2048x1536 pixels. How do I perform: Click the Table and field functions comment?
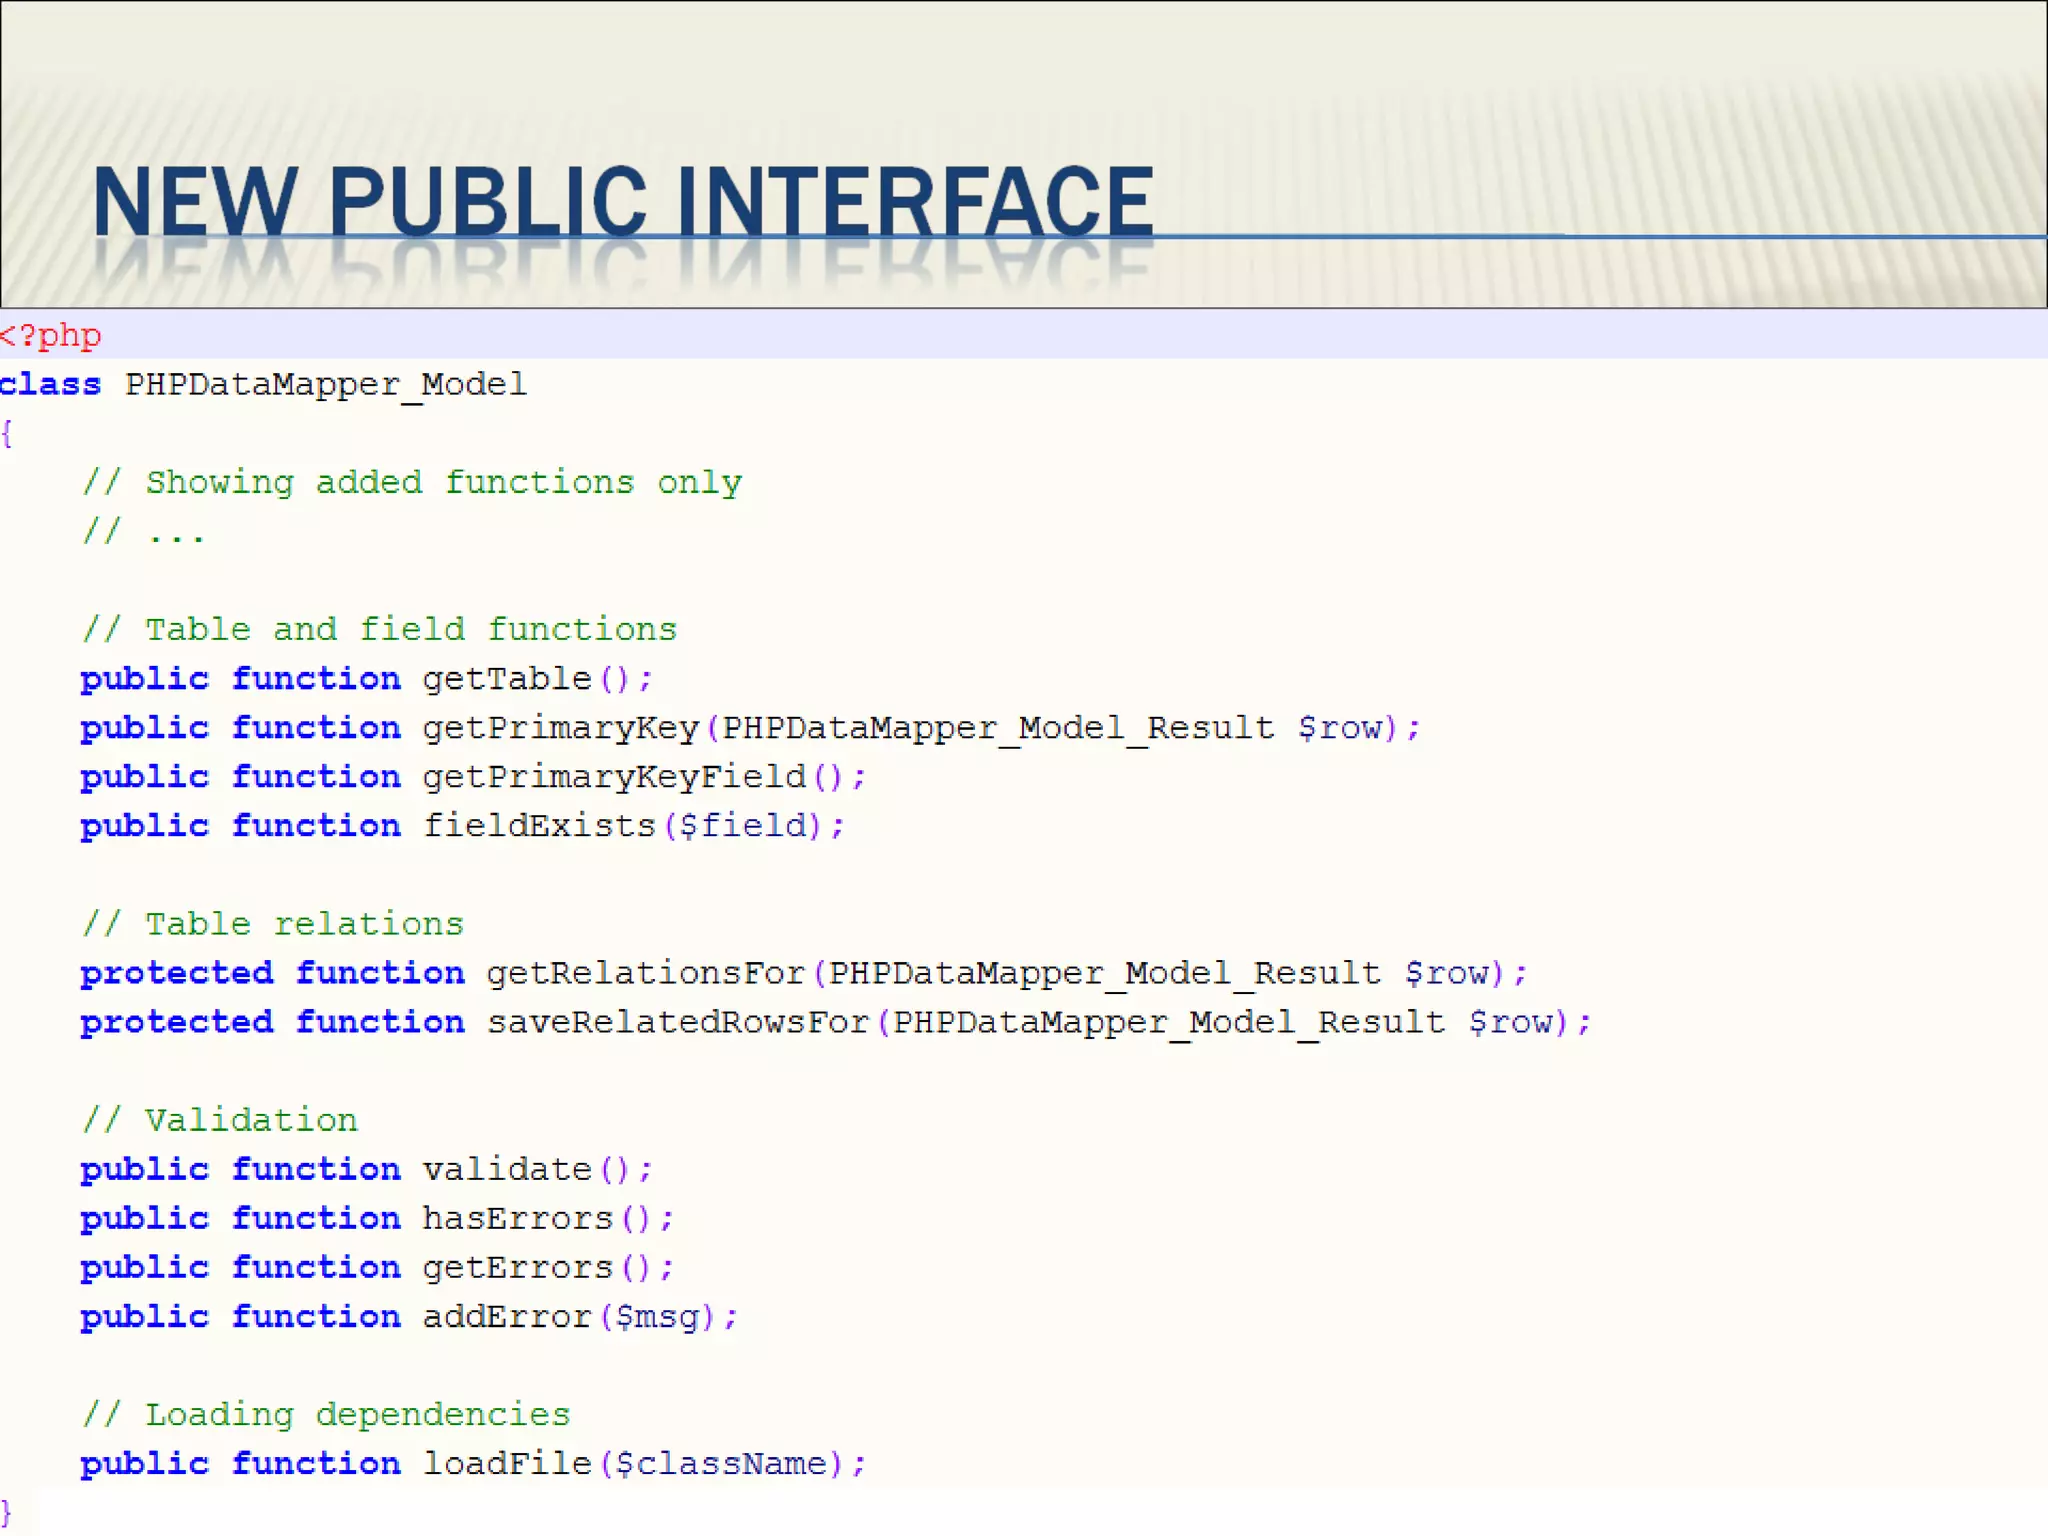point(380,630)
